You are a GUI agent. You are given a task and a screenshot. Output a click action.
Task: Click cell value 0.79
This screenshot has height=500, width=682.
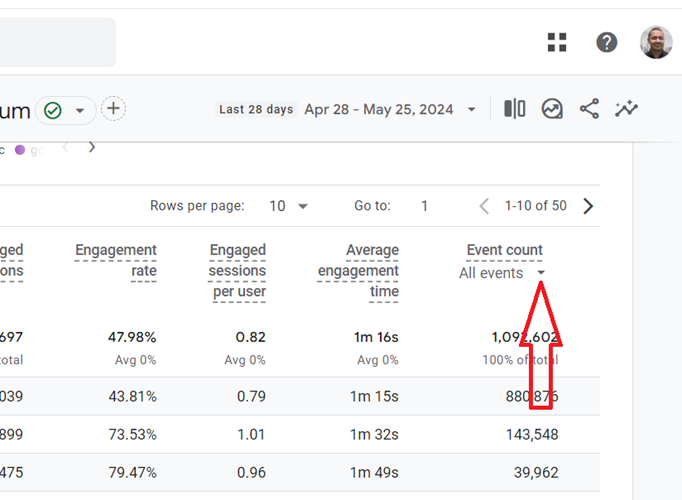(x=251, y=397)
